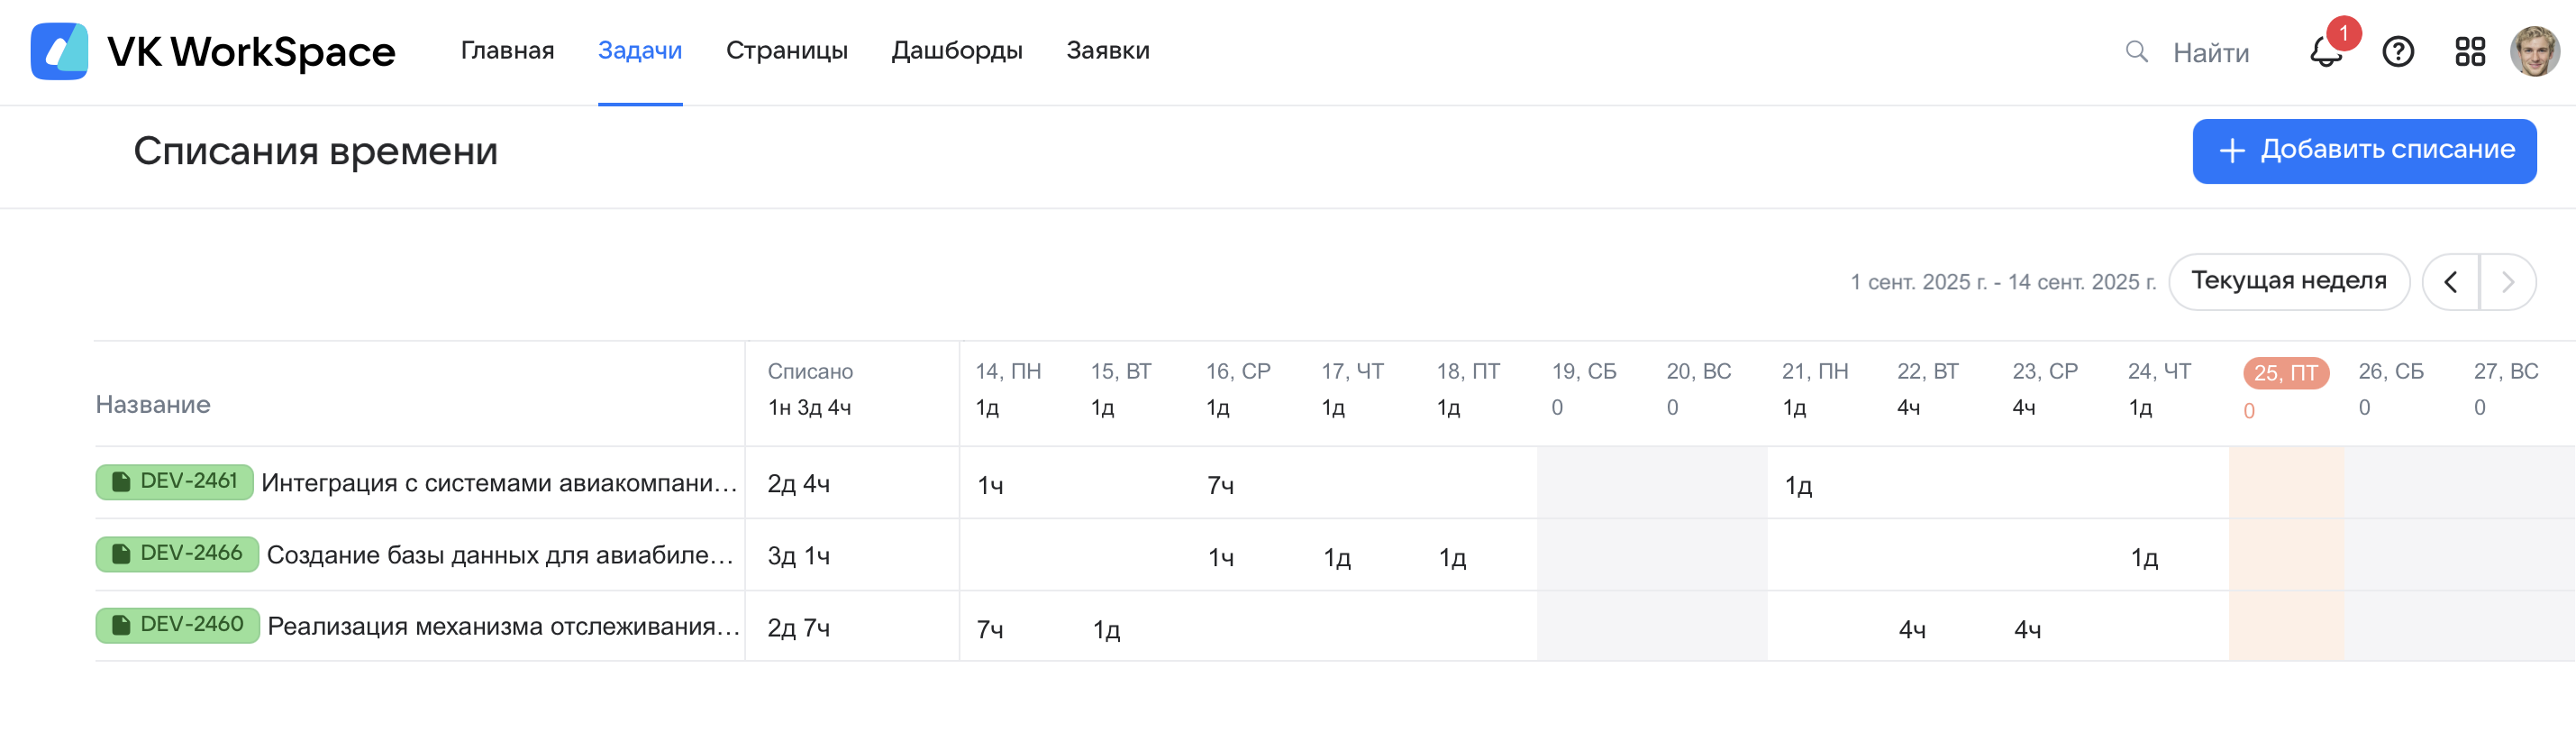Navigate to next week with right chevron

coord(2503,282)
